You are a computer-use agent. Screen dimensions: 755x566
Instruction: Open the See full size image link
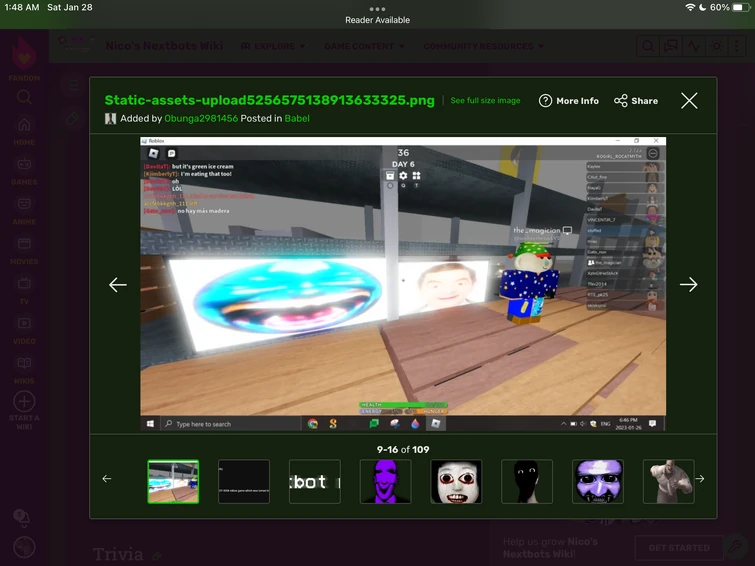pyautogui.click(x=485, y=100)
